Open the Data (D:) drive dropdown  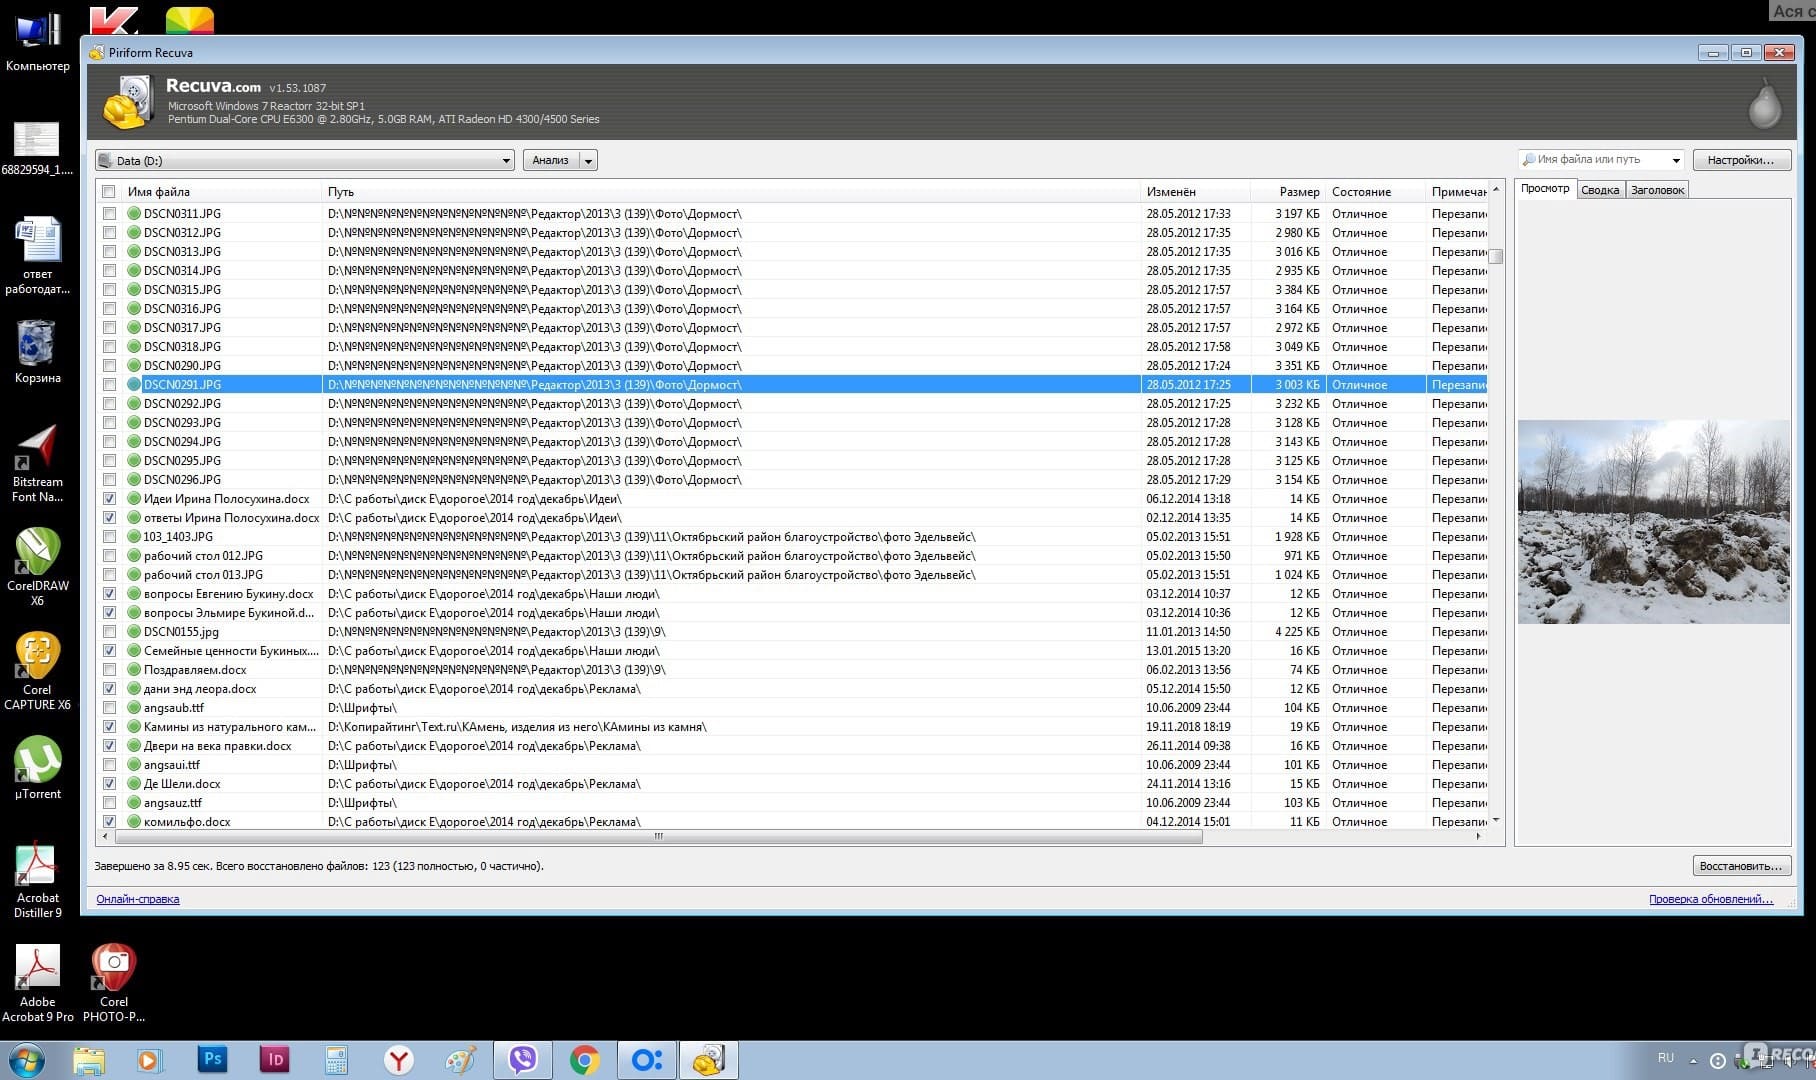coord(506,161)
